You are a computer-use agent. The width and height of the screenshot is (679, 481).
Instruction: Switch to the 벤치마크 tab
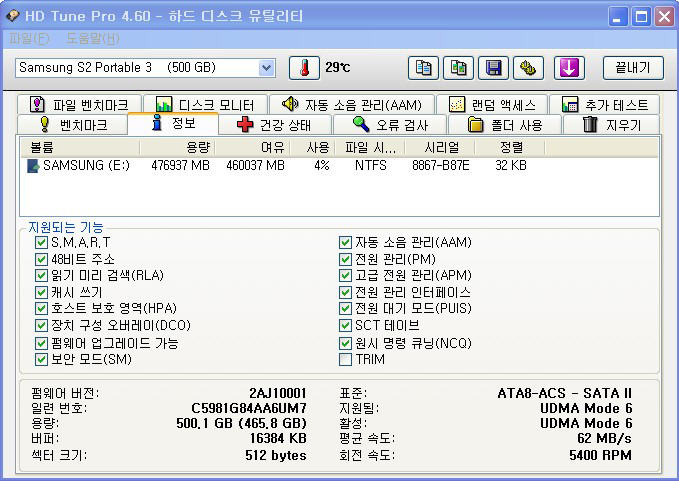pos(72,125)
